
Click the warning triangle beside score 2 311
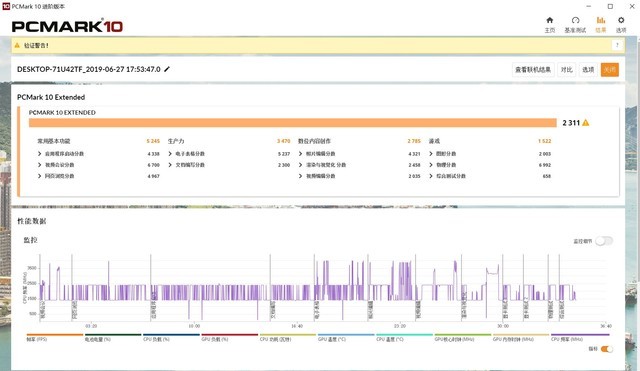pyautogui.click(x=586, y=122)
